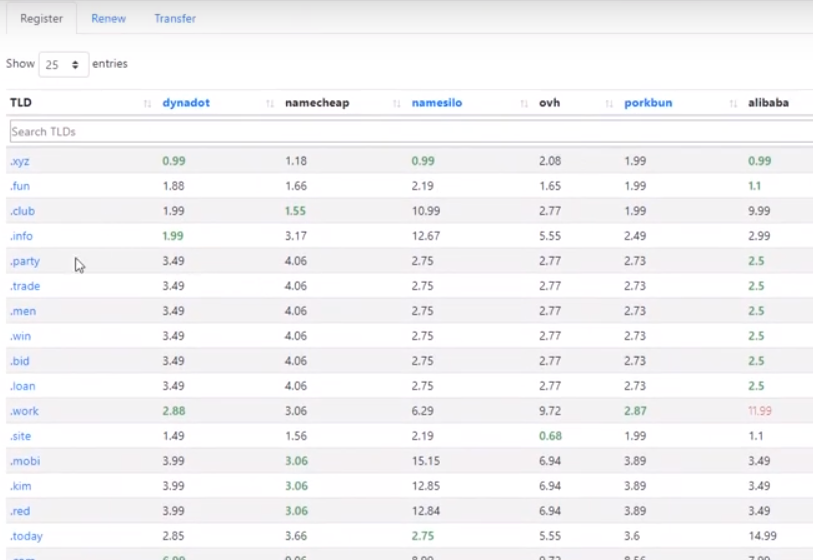The height and width of the screenshot is (560, 813).
Task: Select namesilo price 12.84 for .red
Action: (x=426, y=511)
